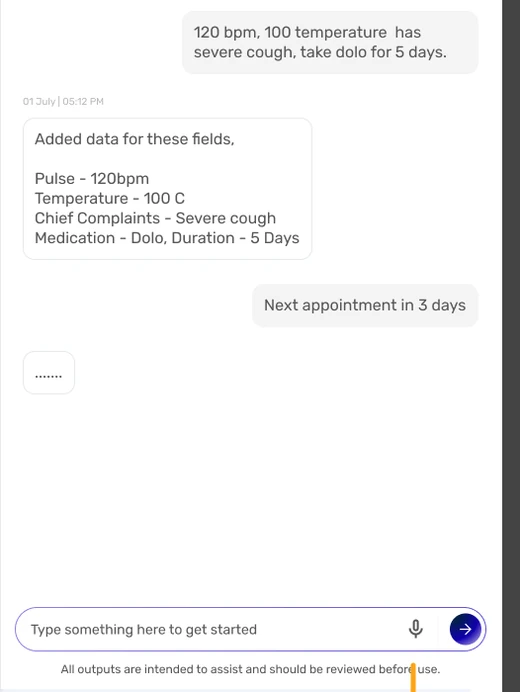
Task: Click the 'Pulse - 120bpm' line
Action: [92, 179]
